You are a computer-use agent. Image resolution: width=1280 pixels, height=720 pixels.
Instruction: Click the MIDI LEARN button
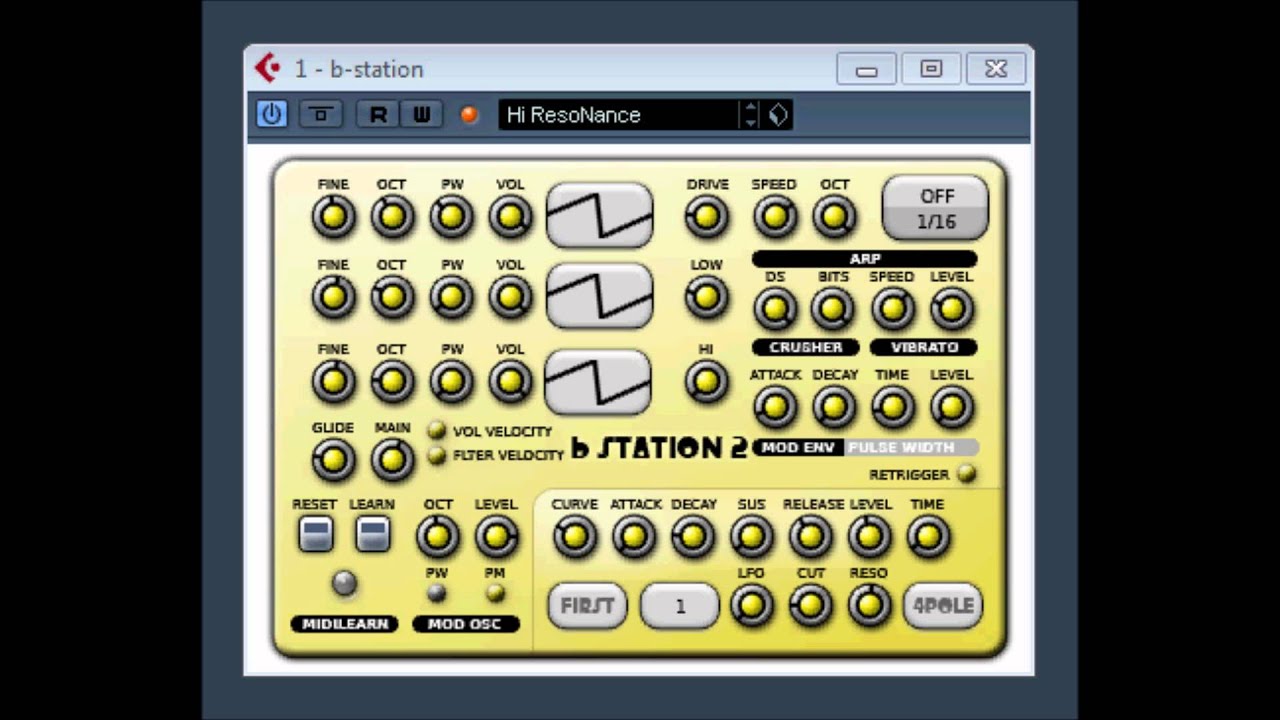coord(373,535)
